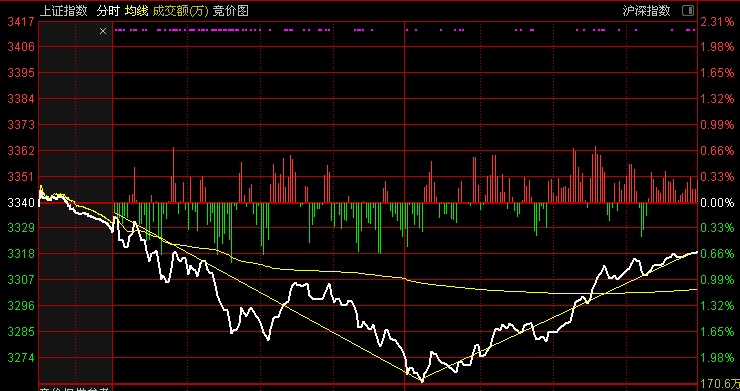
Task: Click the green 3307 price label
Action: pos(21,280)
